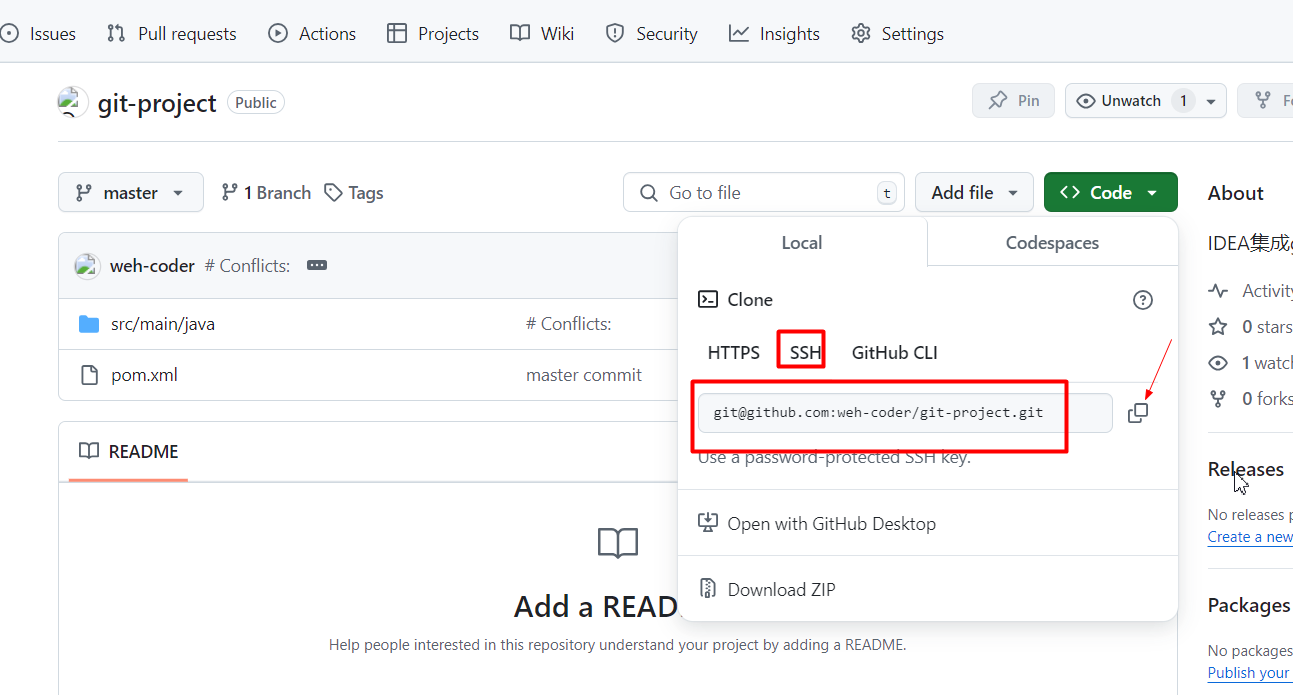Viewport: 1293px width, 695px height.
Task: Expand commit message ellipsis button
Action: click(x=317, y=266)
